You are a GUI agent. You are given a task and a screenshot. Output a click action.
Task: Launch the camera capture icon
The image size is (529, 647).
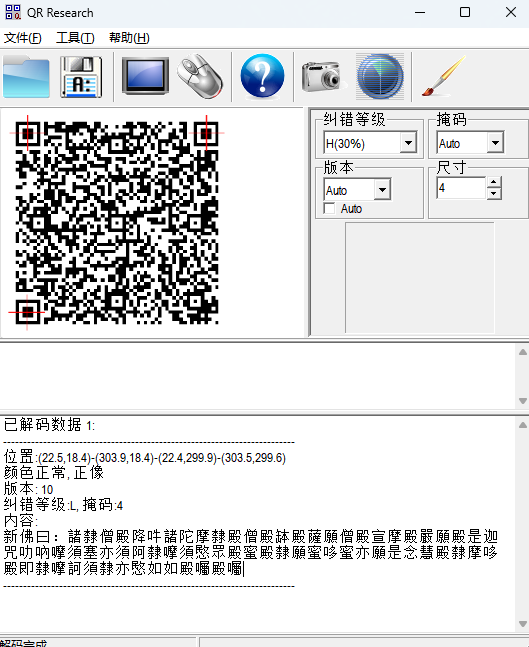pyautogui.click(x=324, y=77)
